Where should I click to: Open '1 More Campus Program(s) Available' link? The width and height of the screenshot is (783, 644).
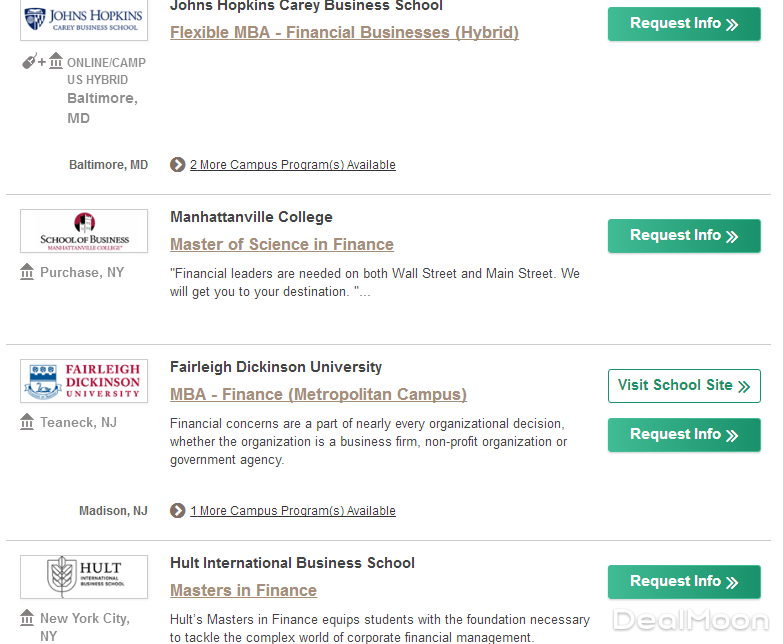pyautogui.click(x=293, y=511)
